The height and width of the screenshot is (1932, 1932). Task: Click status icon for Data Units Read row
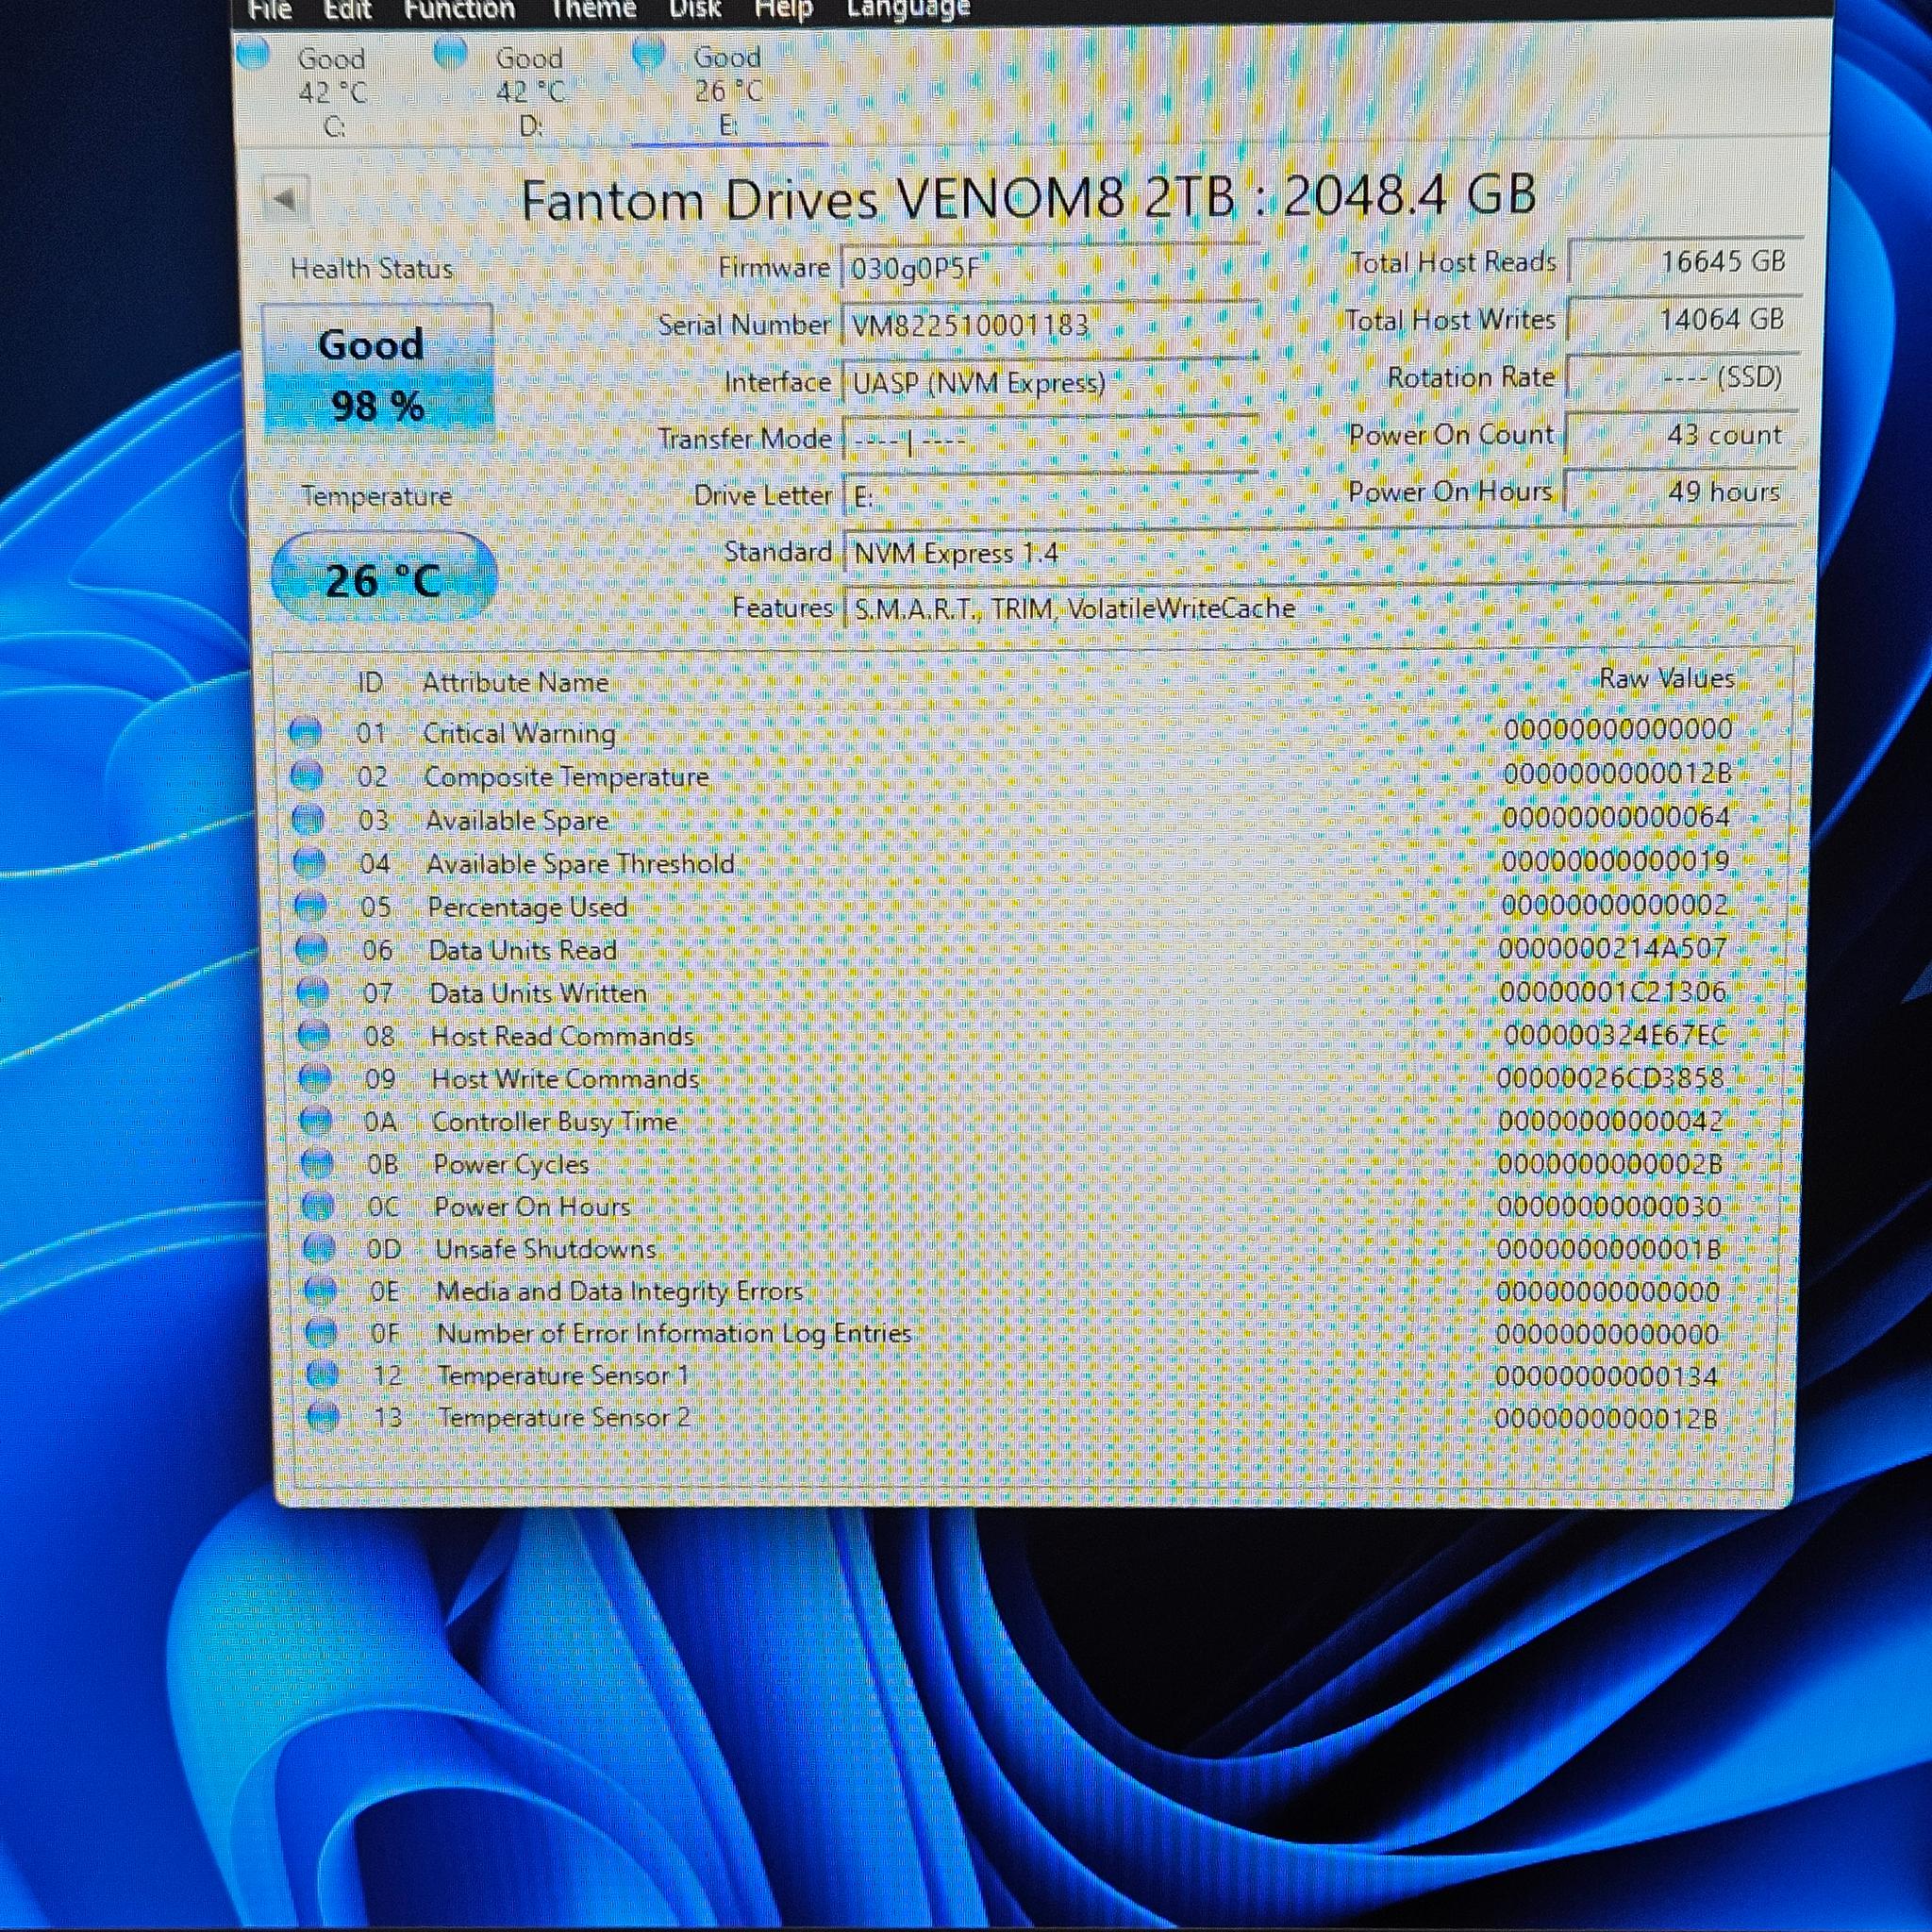[312, 948]
